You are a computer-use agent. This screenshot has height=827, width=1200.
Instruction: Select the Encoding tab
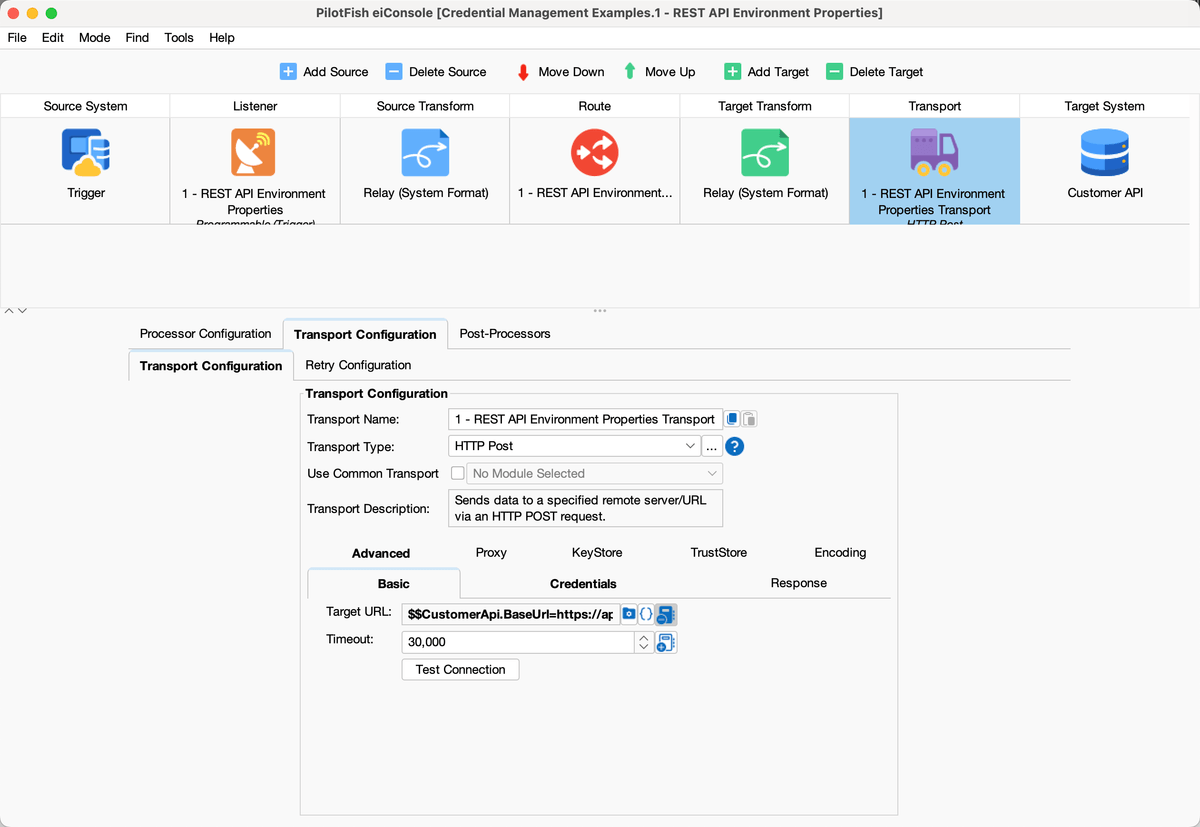click(x=840, y=552)
